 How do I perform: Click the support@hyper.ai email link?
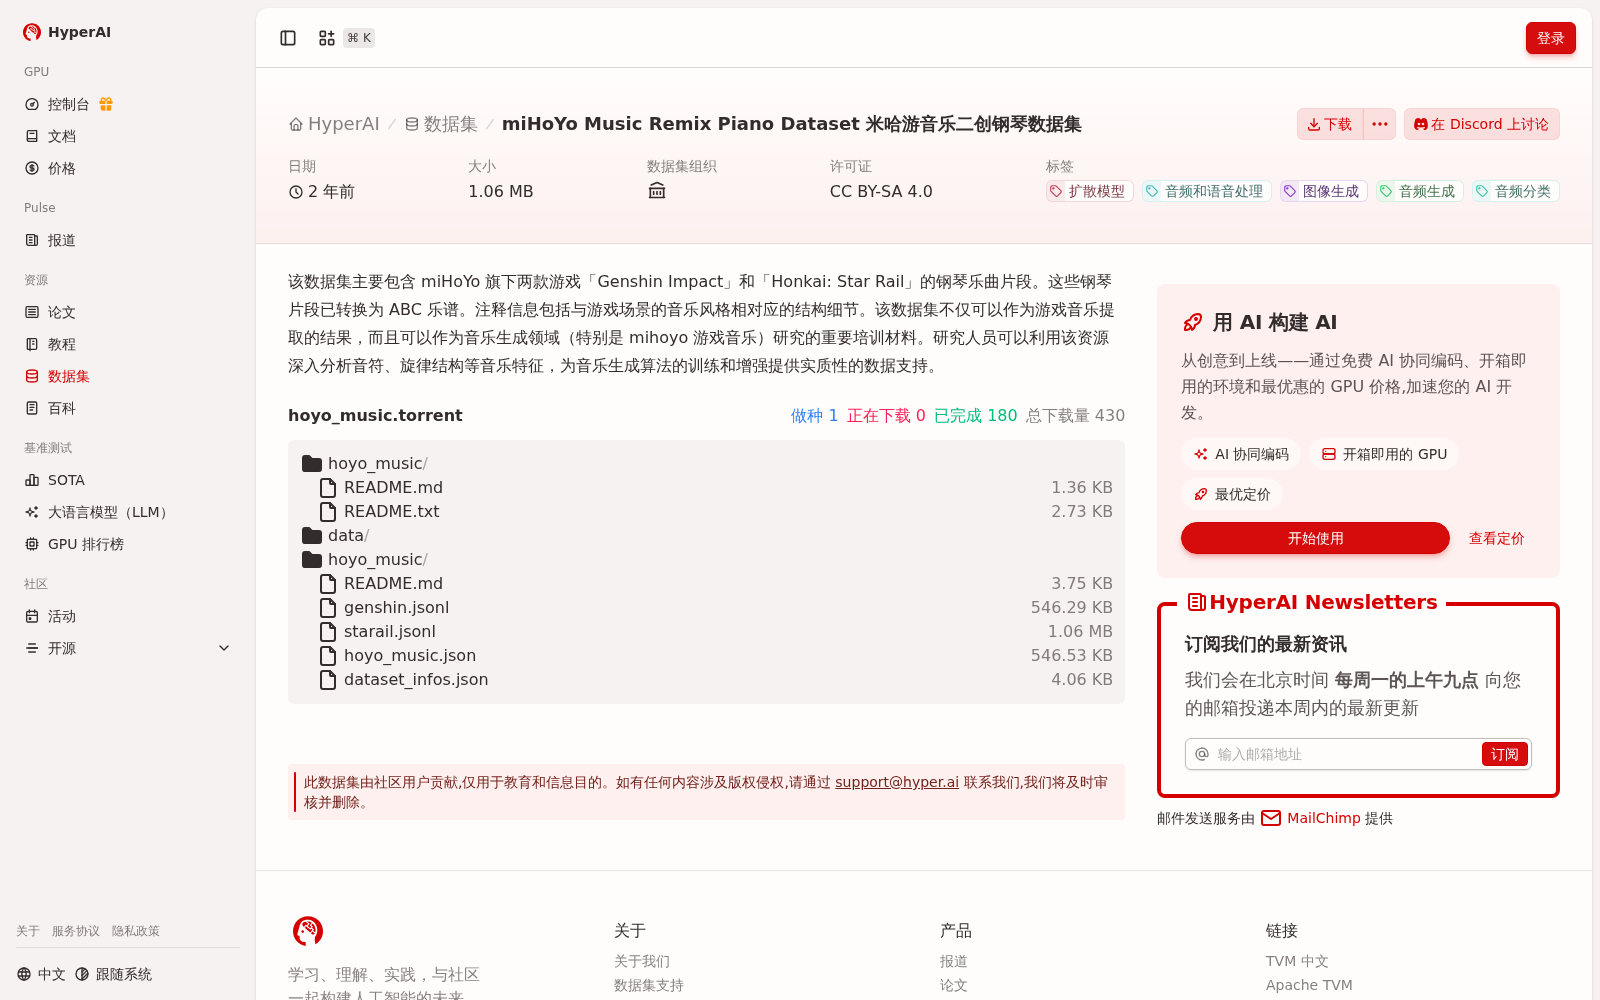(897, 782)
